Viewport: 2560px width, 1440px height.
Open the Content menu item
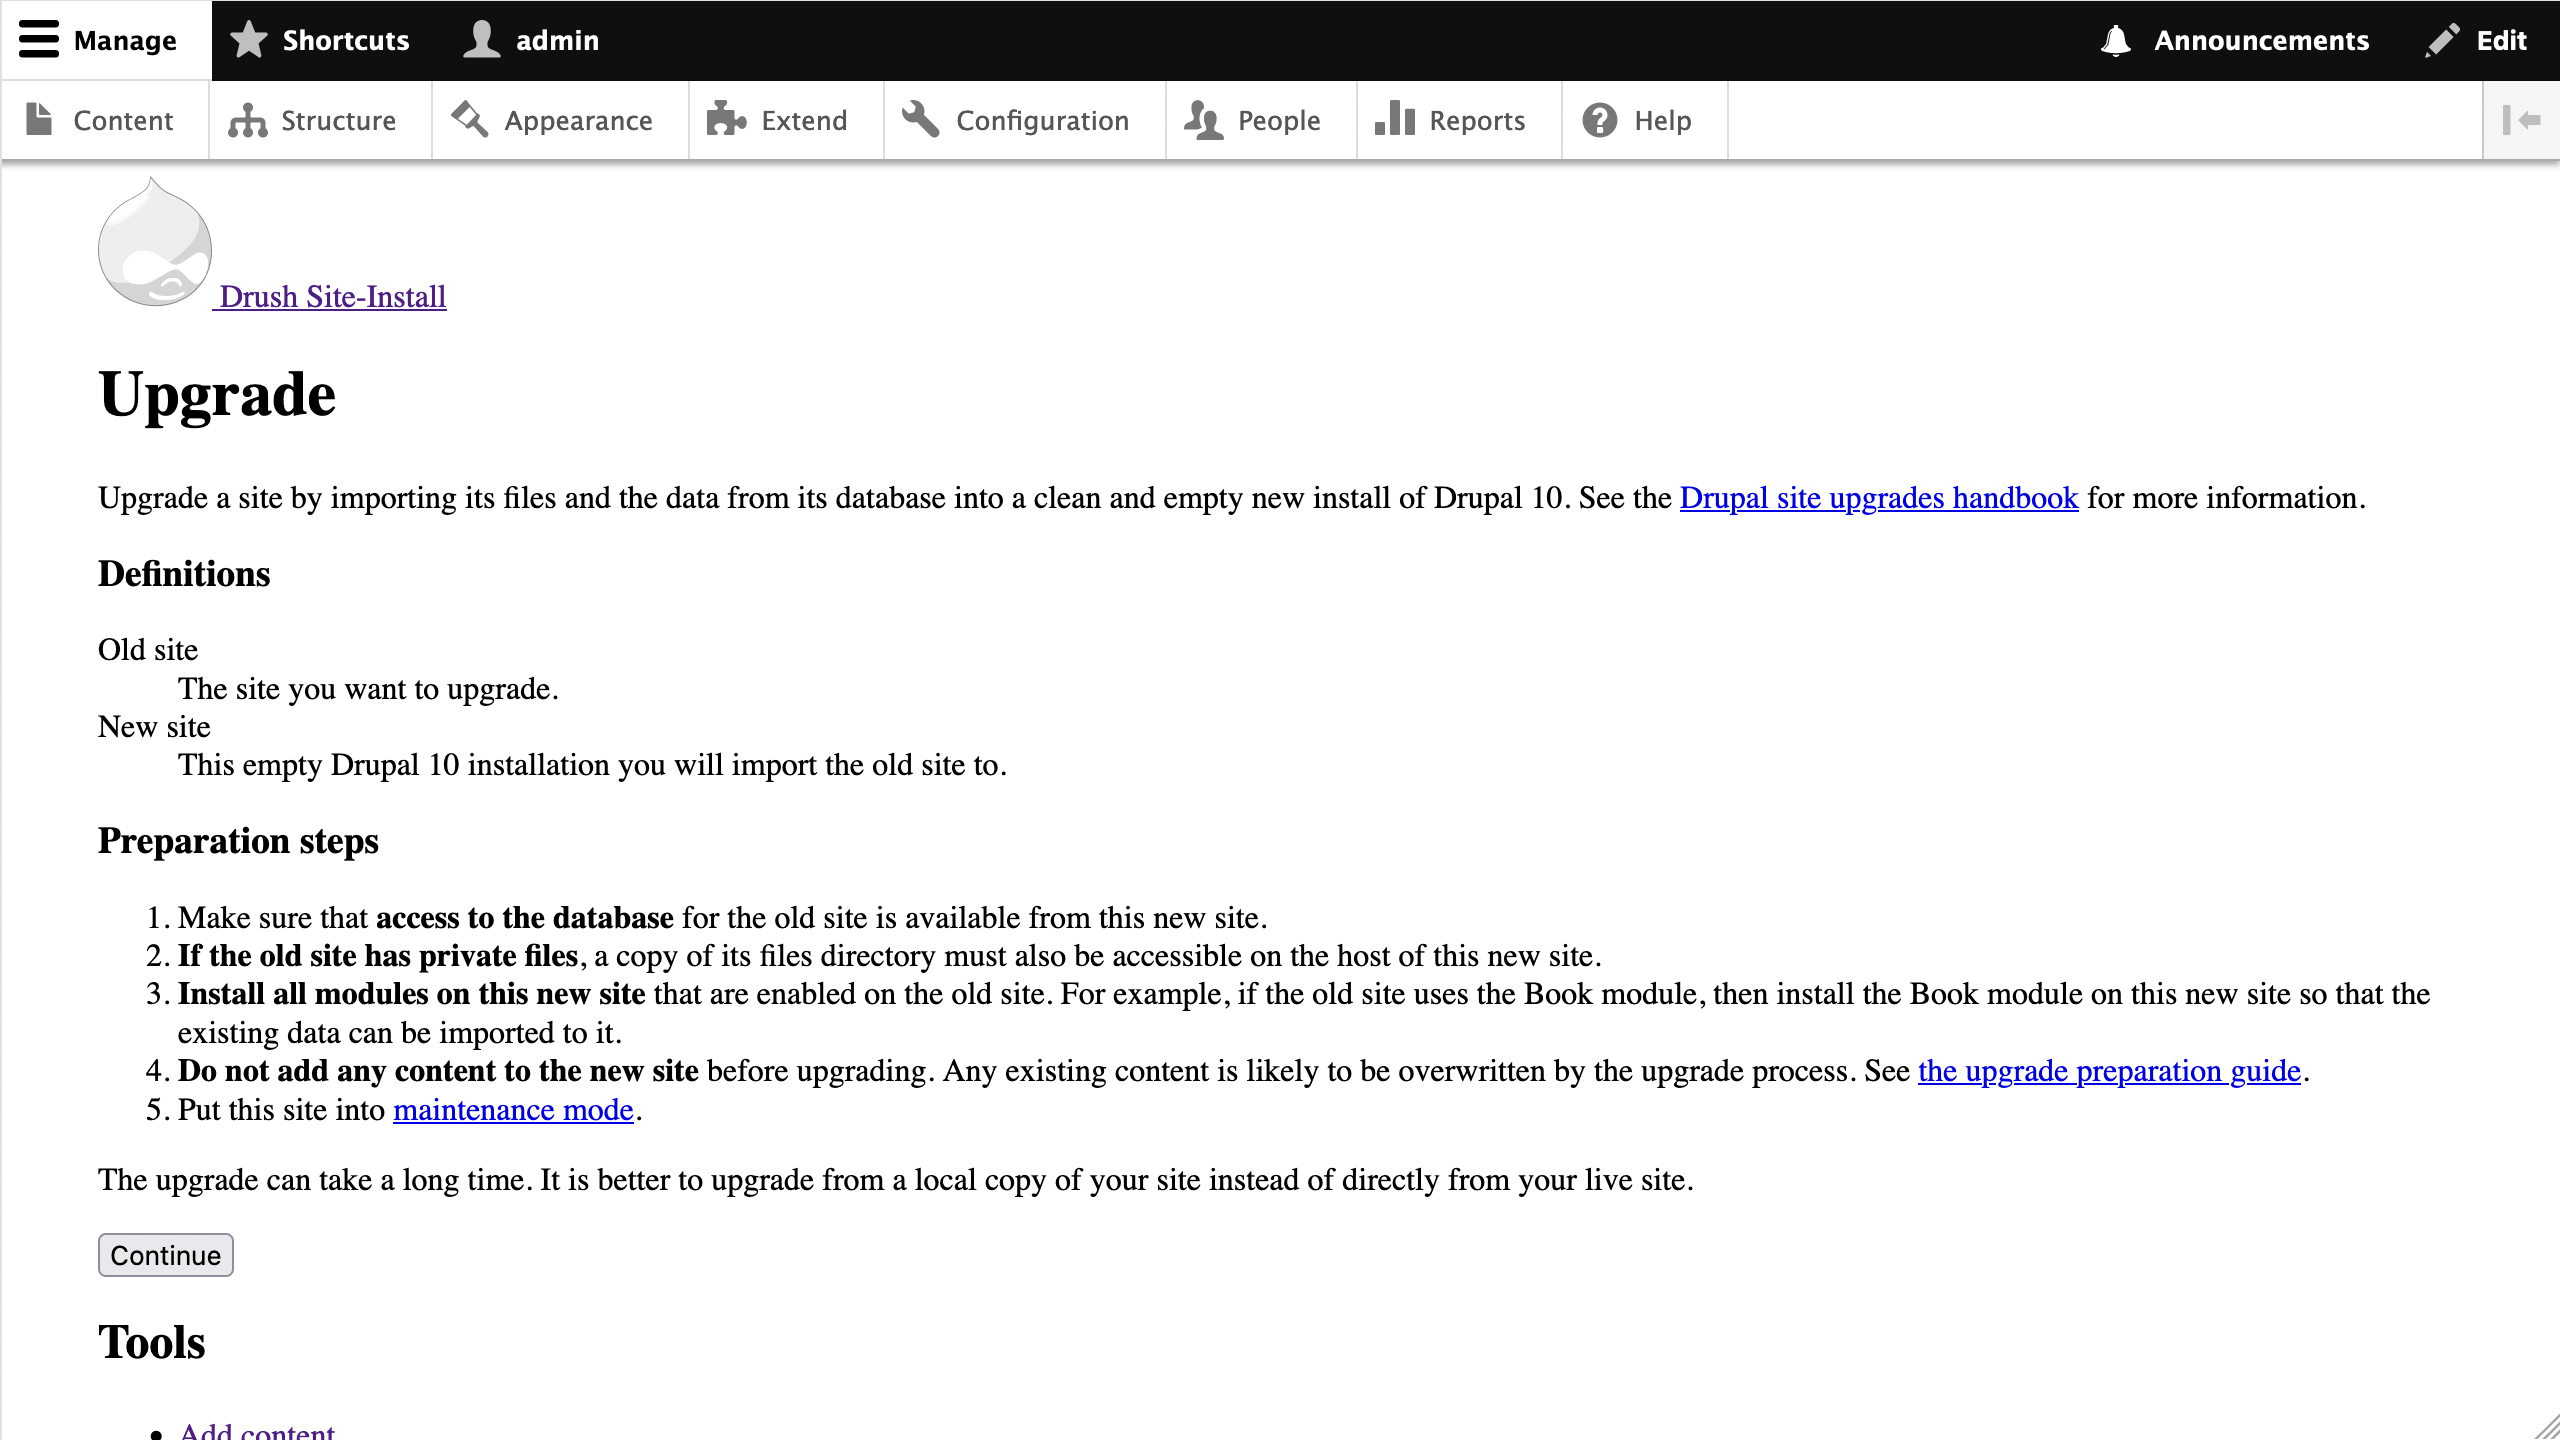click(x=122, y=120)
